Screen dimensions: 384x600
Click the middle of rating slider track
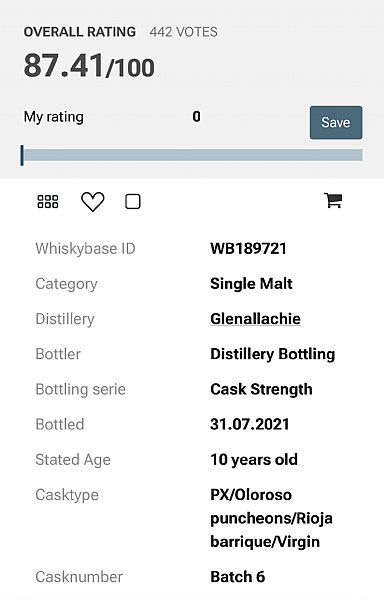coord(192,155)
